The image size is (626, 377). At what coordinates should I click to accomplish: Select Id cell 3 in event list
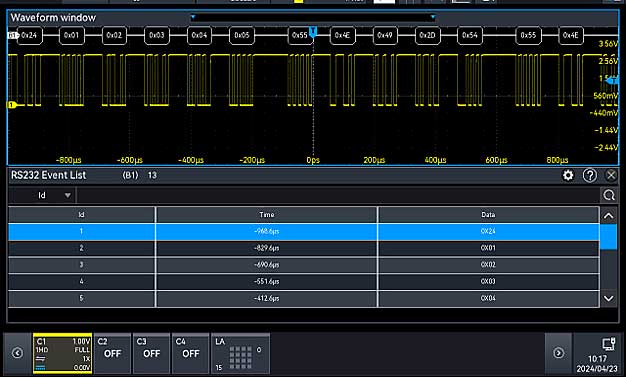(81, 265)
